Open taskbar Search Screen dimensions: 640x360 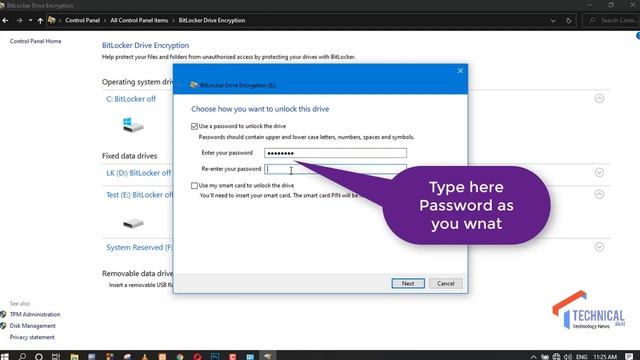click(x=22, y=357)
